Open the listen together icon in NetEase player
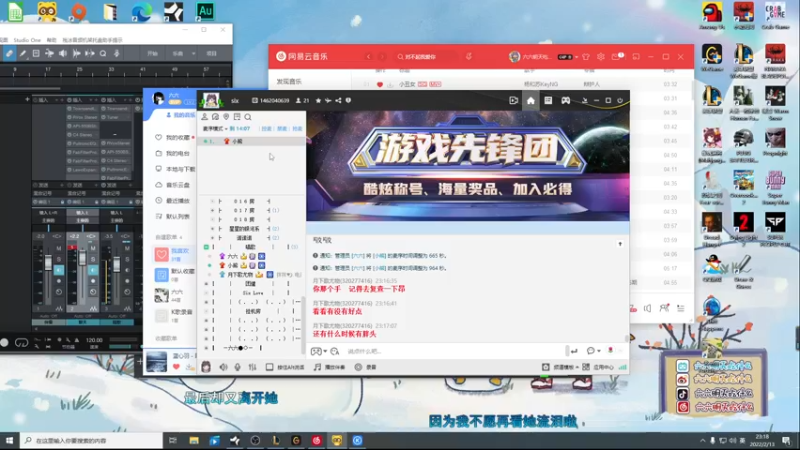Screen dimensions: 800x450 (x=664, y=308)
